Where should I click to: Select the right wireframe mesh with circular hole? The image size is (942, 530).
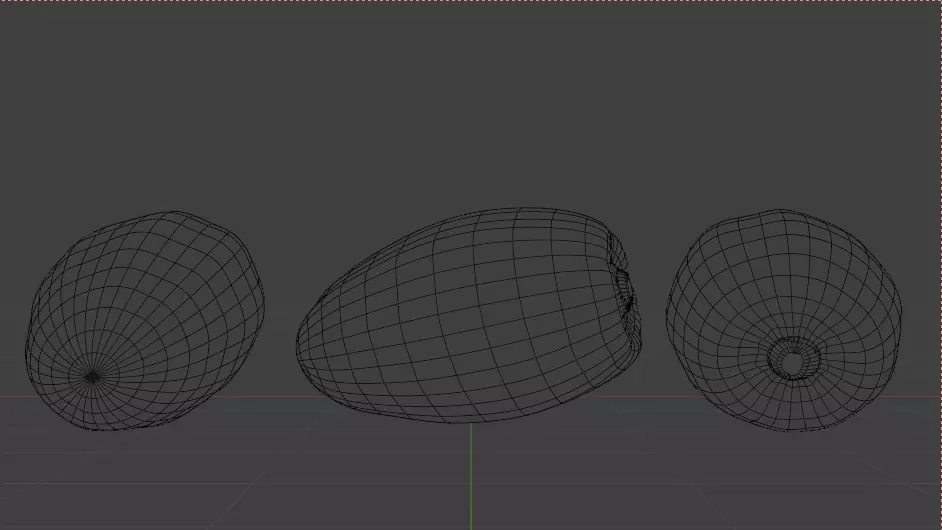784,320
